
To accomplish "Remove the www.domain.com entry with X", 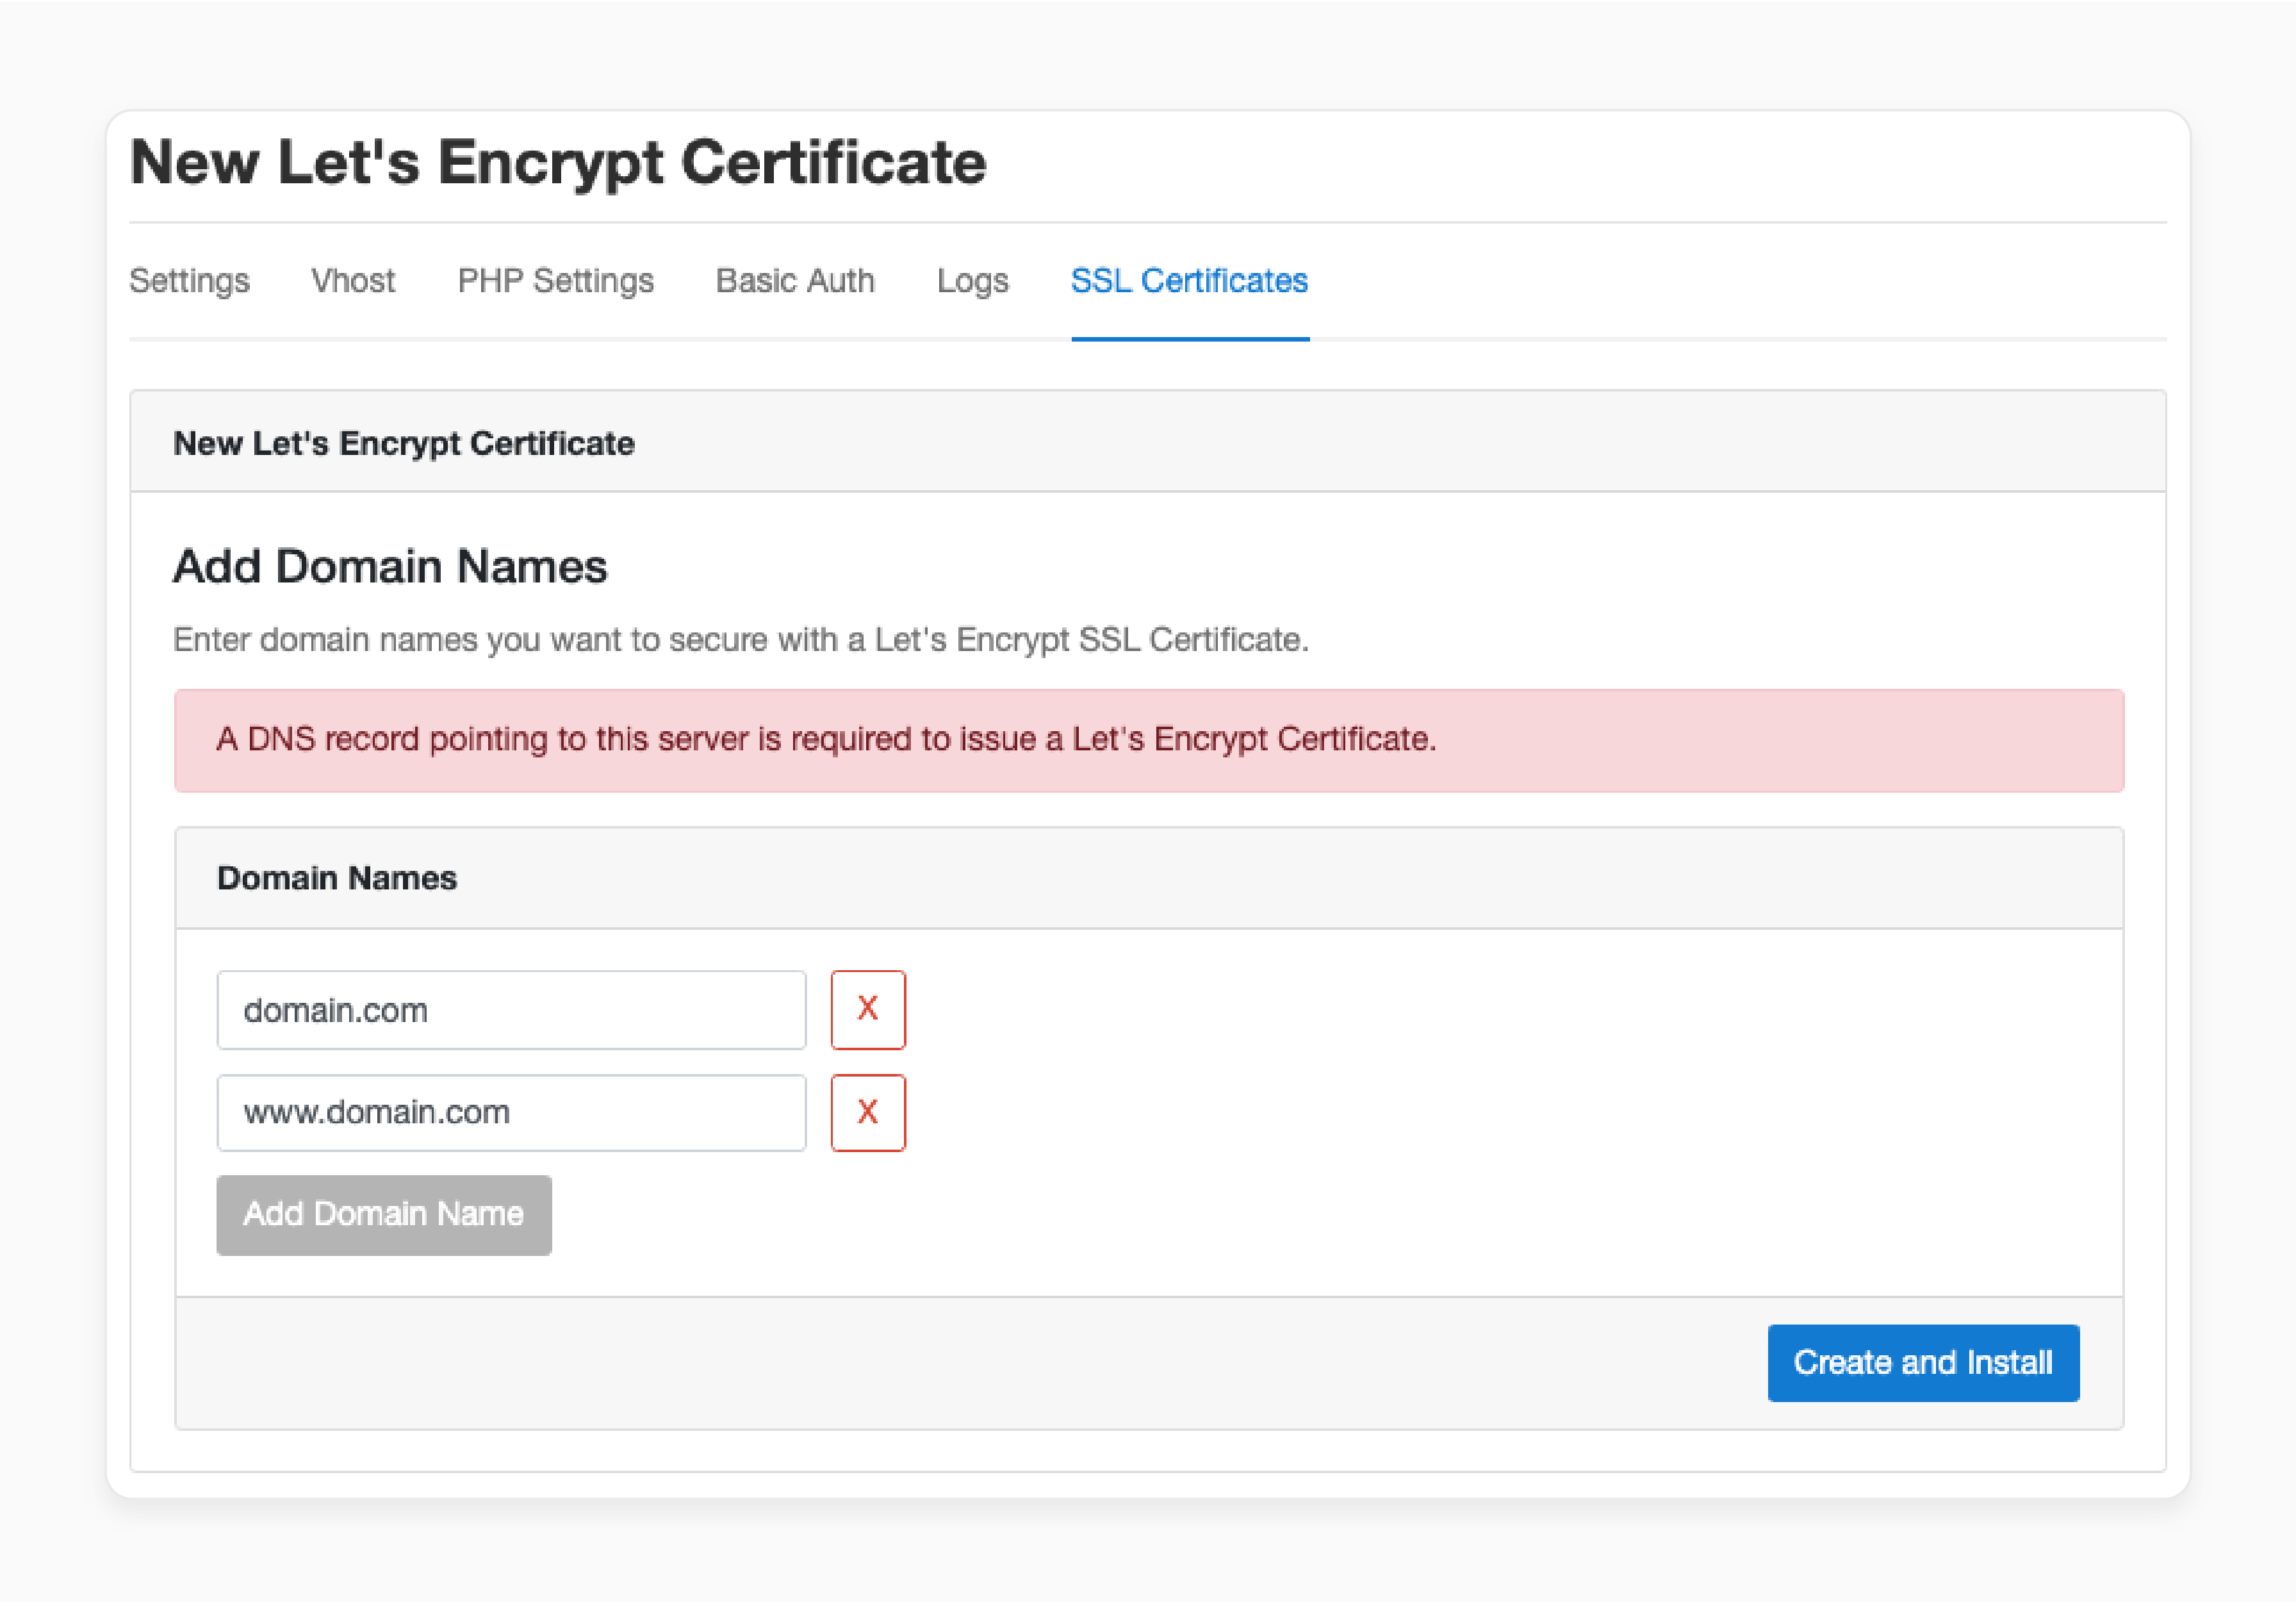I will pyautogui.click(x=868, y=1112).
